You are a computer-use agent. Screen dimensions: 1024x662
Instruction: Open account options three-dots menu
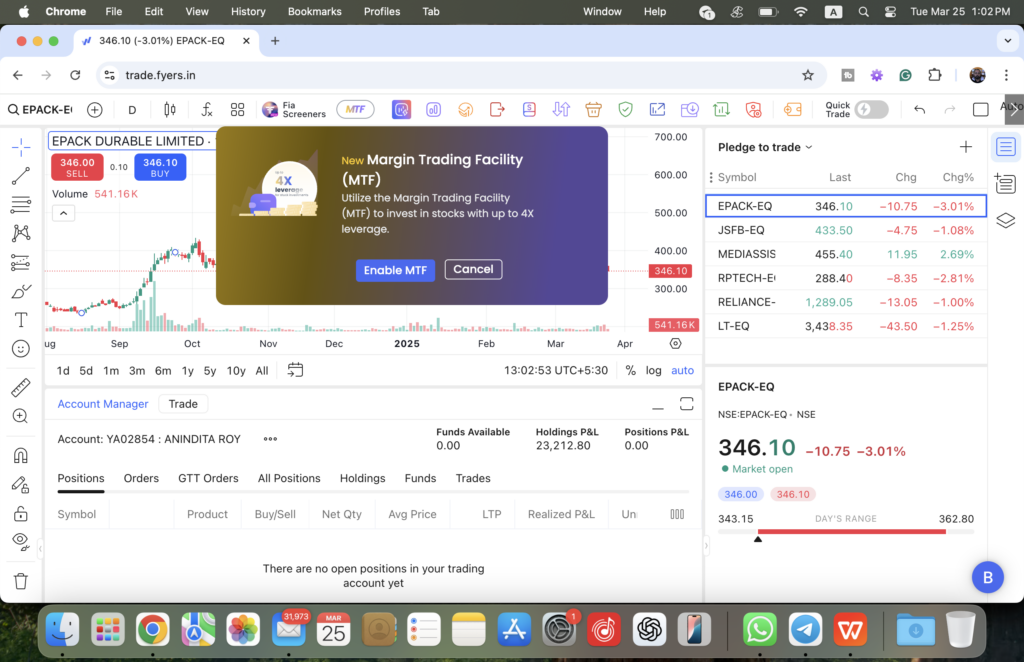pyautogui.click(x=270, y=439)
